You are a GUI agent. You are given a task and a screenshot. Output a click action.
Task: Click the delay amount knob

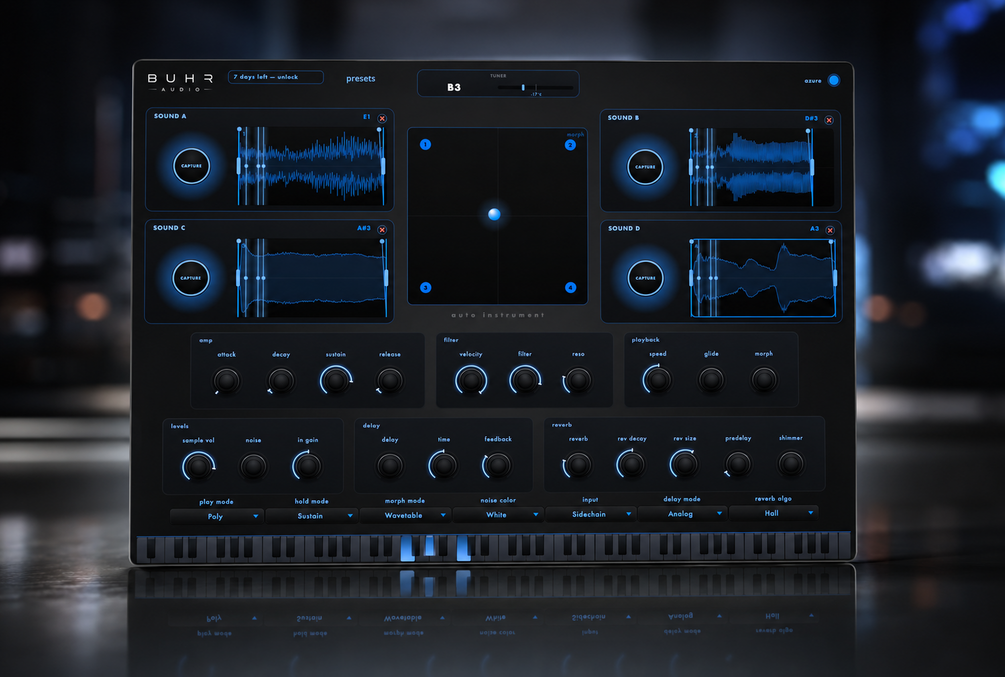click(x=390, y=465)
